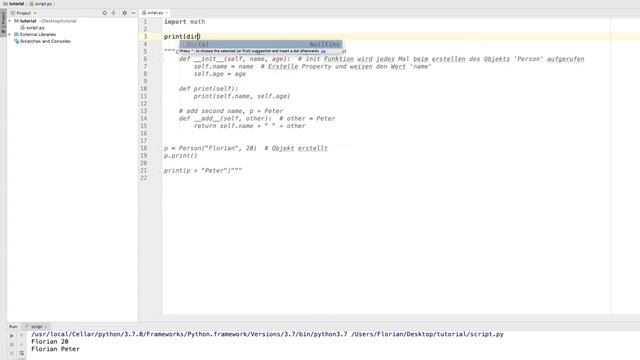Click the locate/scroll-from-source icon in Project panel

104,13
